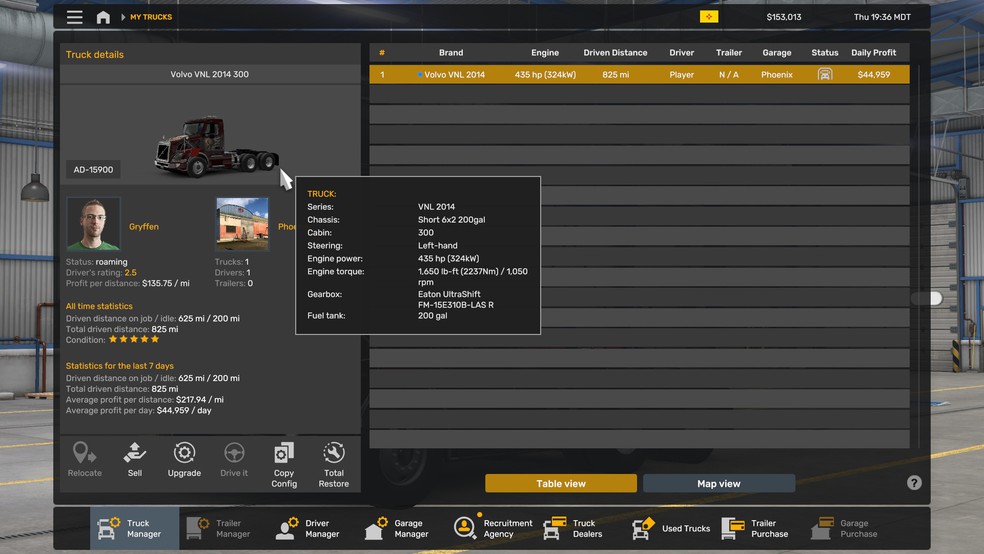The height and width of the screenshot is (554, 984).
Task: Go to the home screen icon
Action: 103,17
